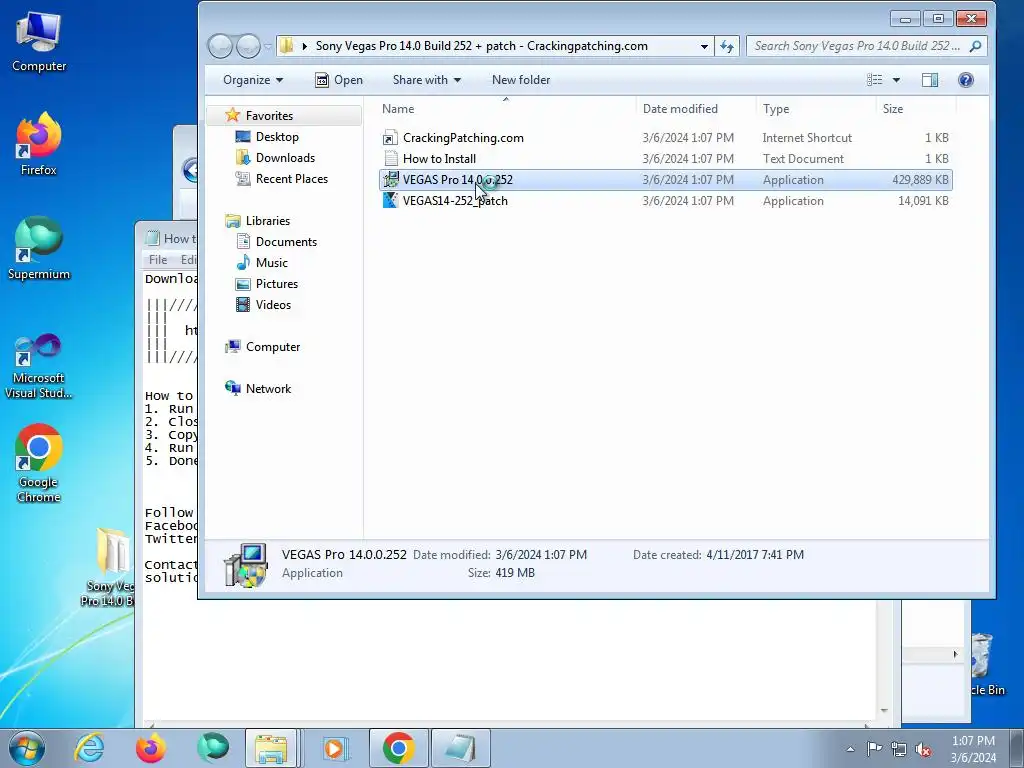Select Libraries in the navigation pane
The image size is (1024, 768).
(268, 221)
